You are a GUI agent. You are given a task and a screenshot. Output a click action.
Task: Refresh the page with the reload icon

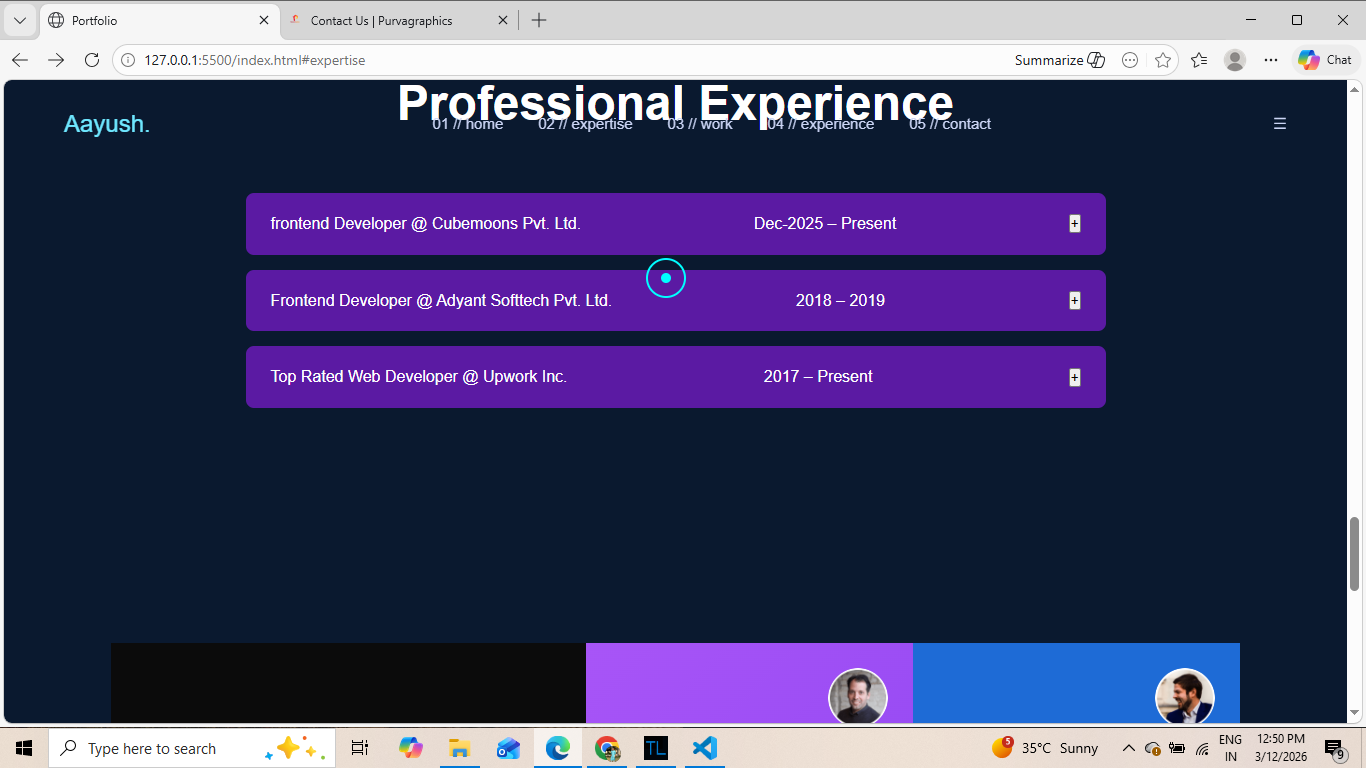(x=92, y=60)
